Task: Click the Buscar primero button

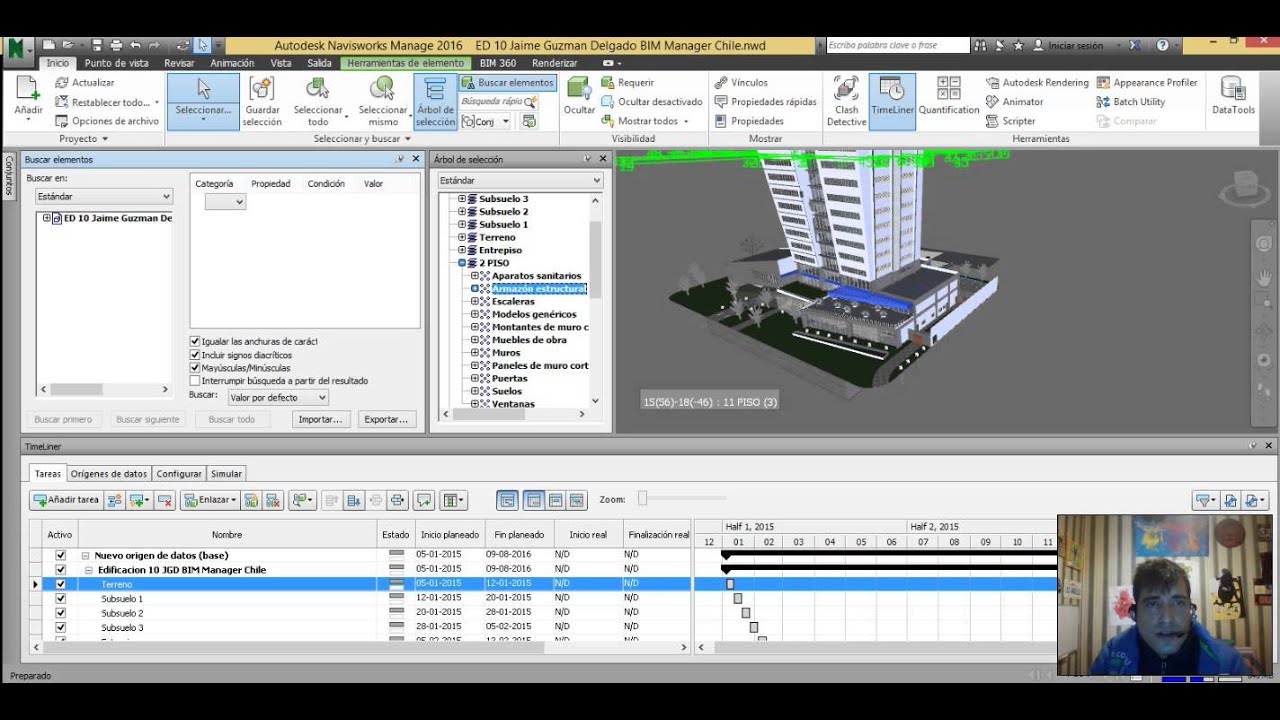Action: click(63, 420)
